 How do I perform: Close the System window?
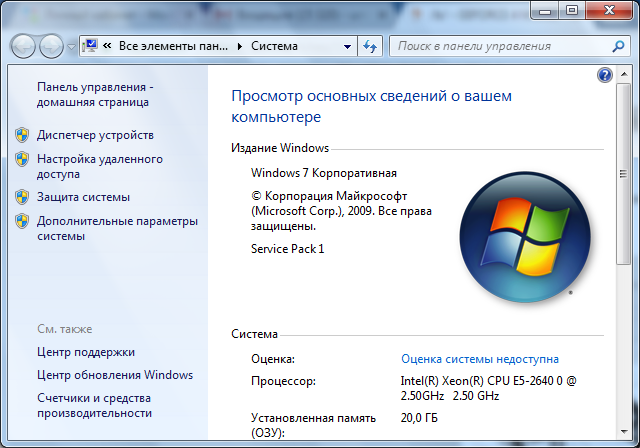(609, 11)
